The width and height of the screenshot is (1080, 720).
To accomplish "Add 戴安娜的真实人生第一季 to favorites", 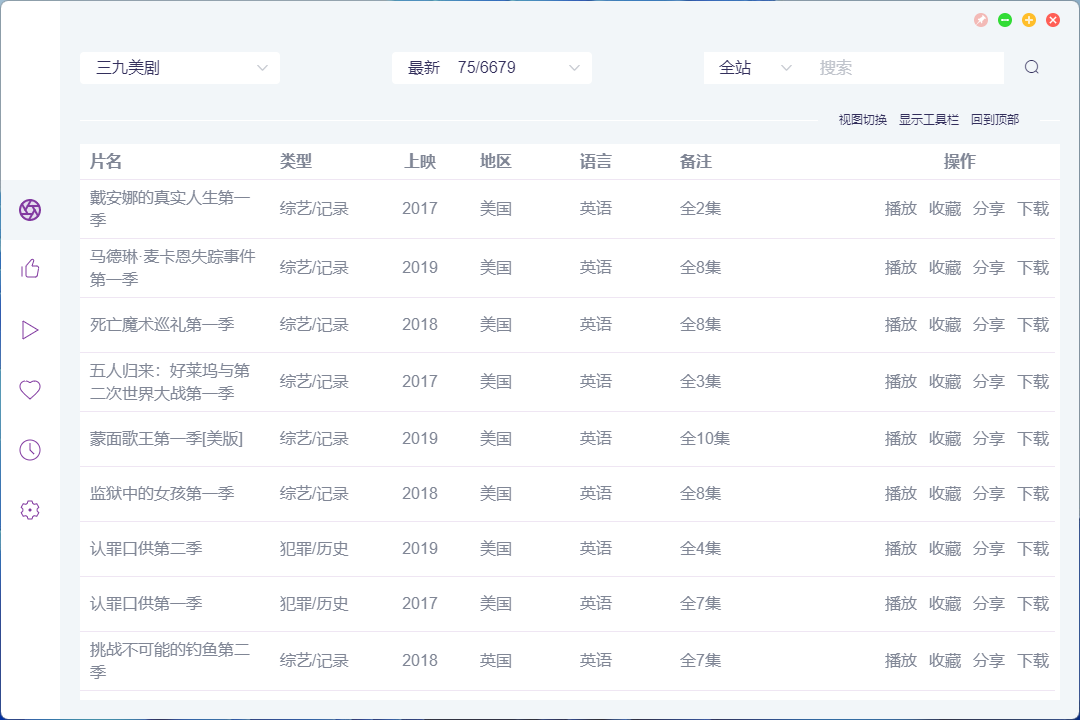I will click(x=944, y=209).
